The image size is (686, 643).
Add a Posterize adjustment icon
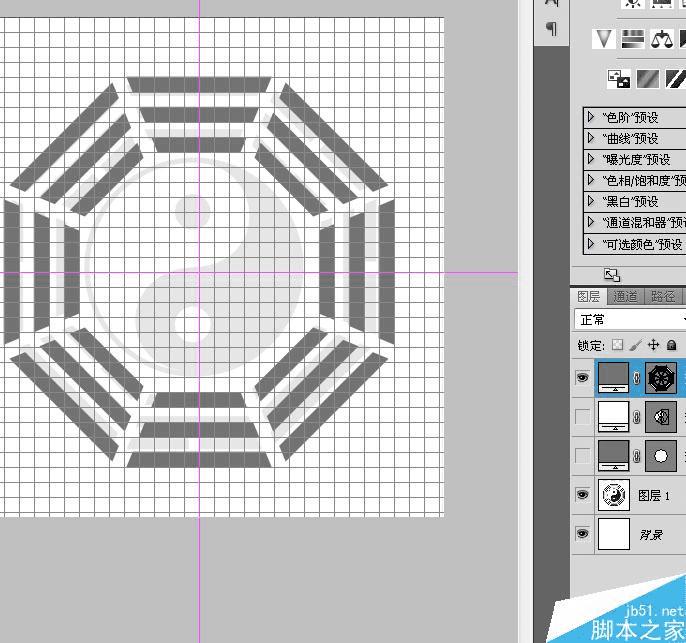(648, 79)
